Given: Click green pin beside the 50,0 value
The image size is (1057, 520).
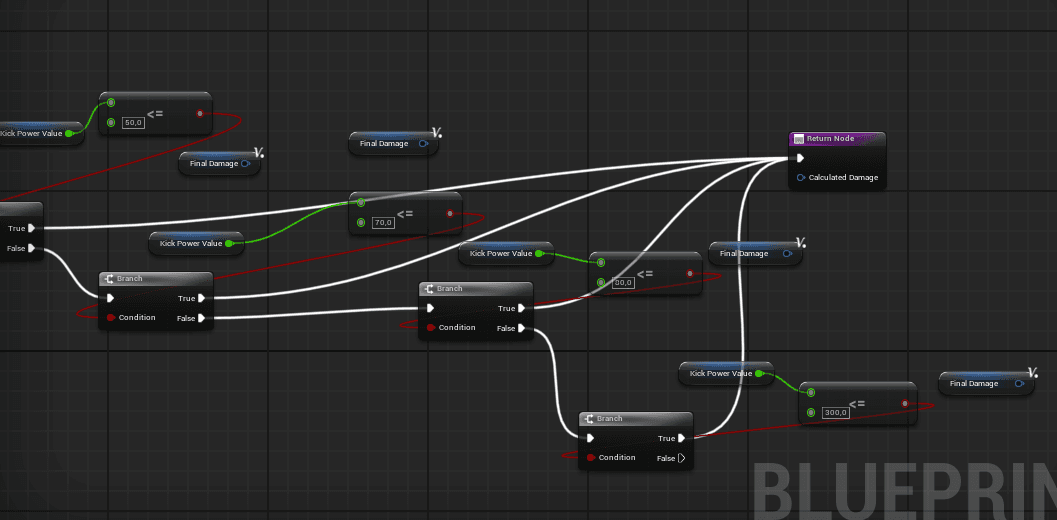Looking at the screenshot, I should (x=111, y=123).
